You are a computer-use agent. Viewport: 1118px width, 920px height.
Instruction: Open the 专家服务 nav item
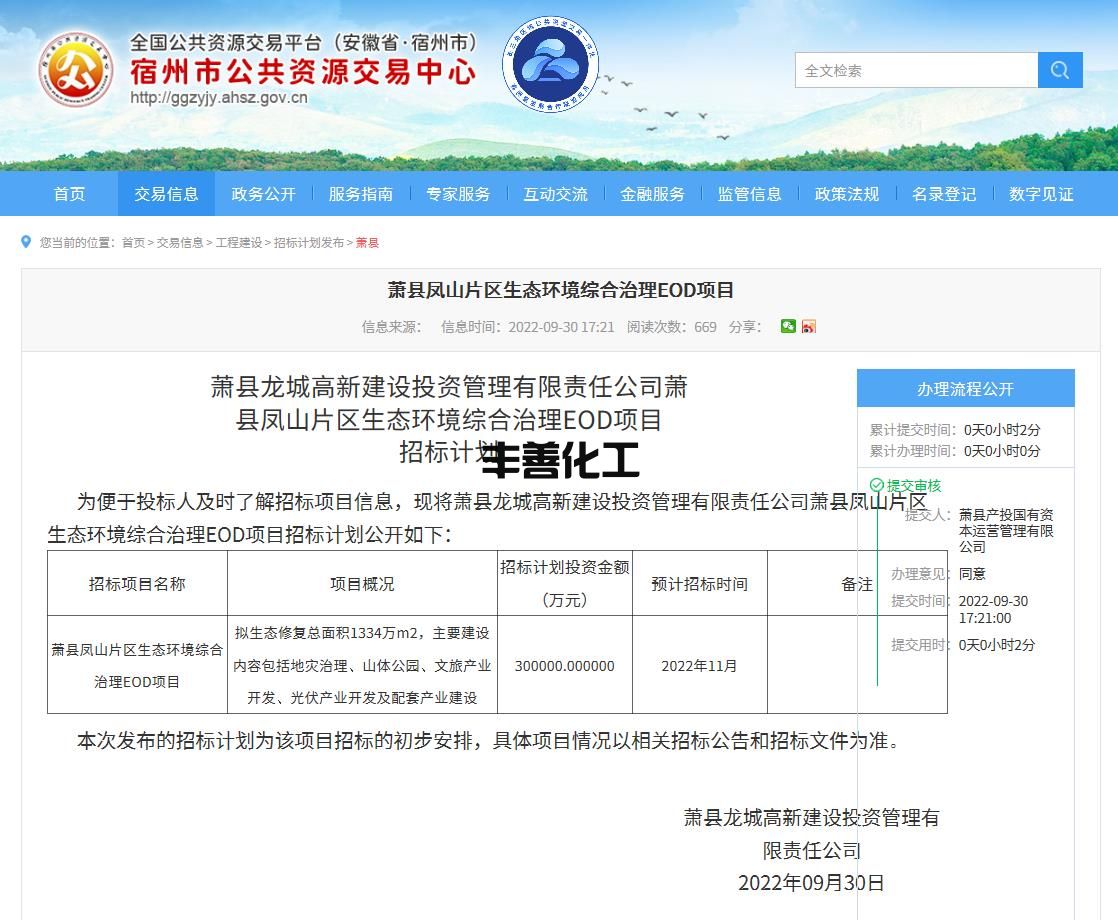pos(458,194)
